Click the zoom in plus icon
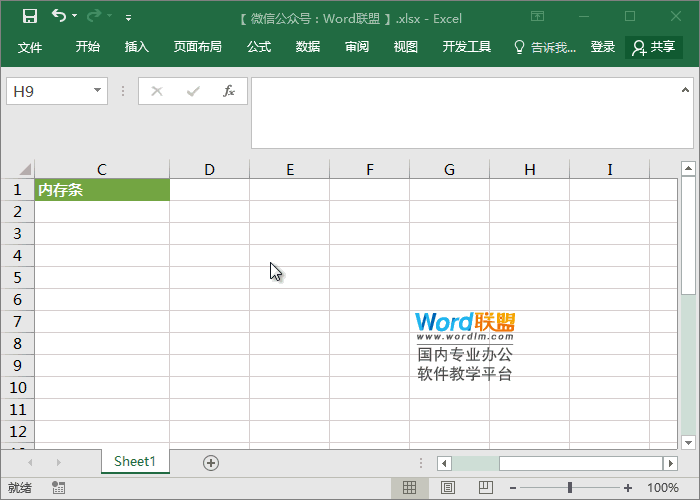700x500 pixels. pos(627,488)
